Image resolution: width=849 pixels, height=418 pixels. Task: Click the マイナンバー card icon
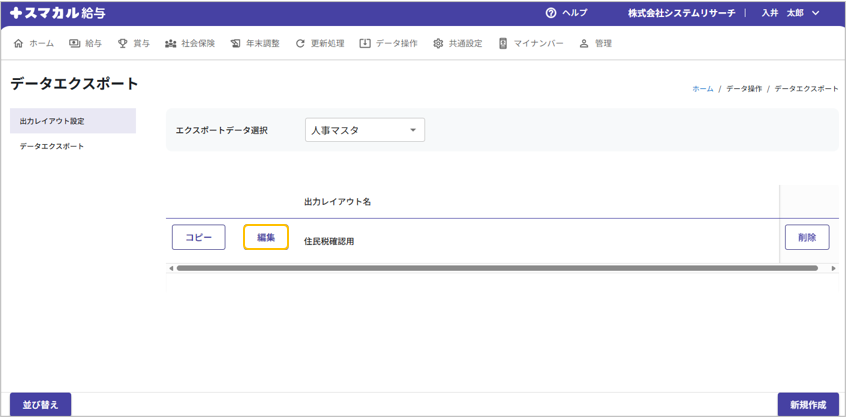pyautogui.click(x=503, y=44)
